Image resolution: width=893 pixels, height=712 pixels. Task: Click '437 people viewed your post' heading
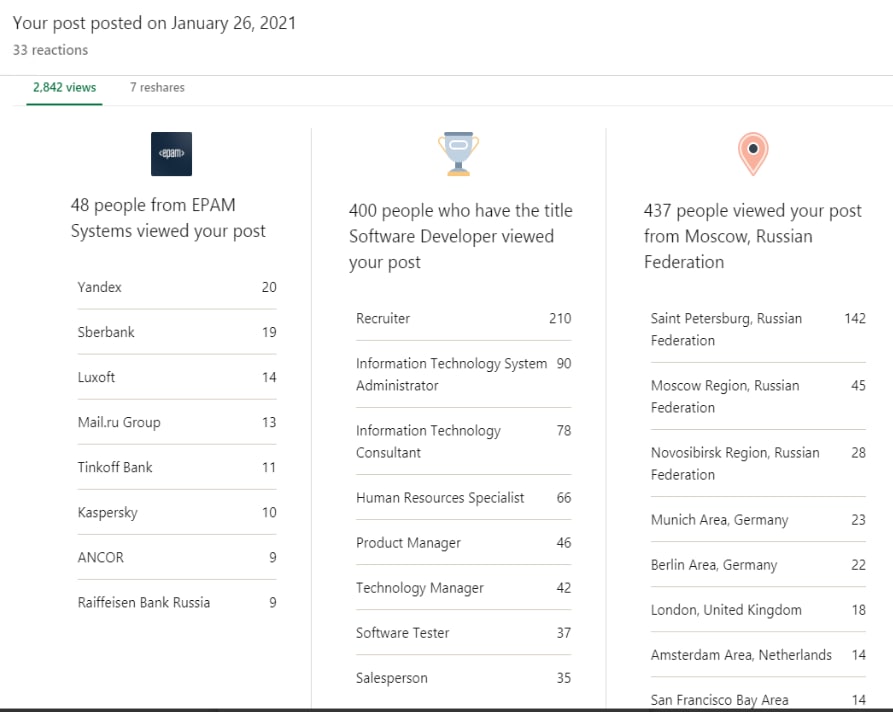[x=753, y=236]
